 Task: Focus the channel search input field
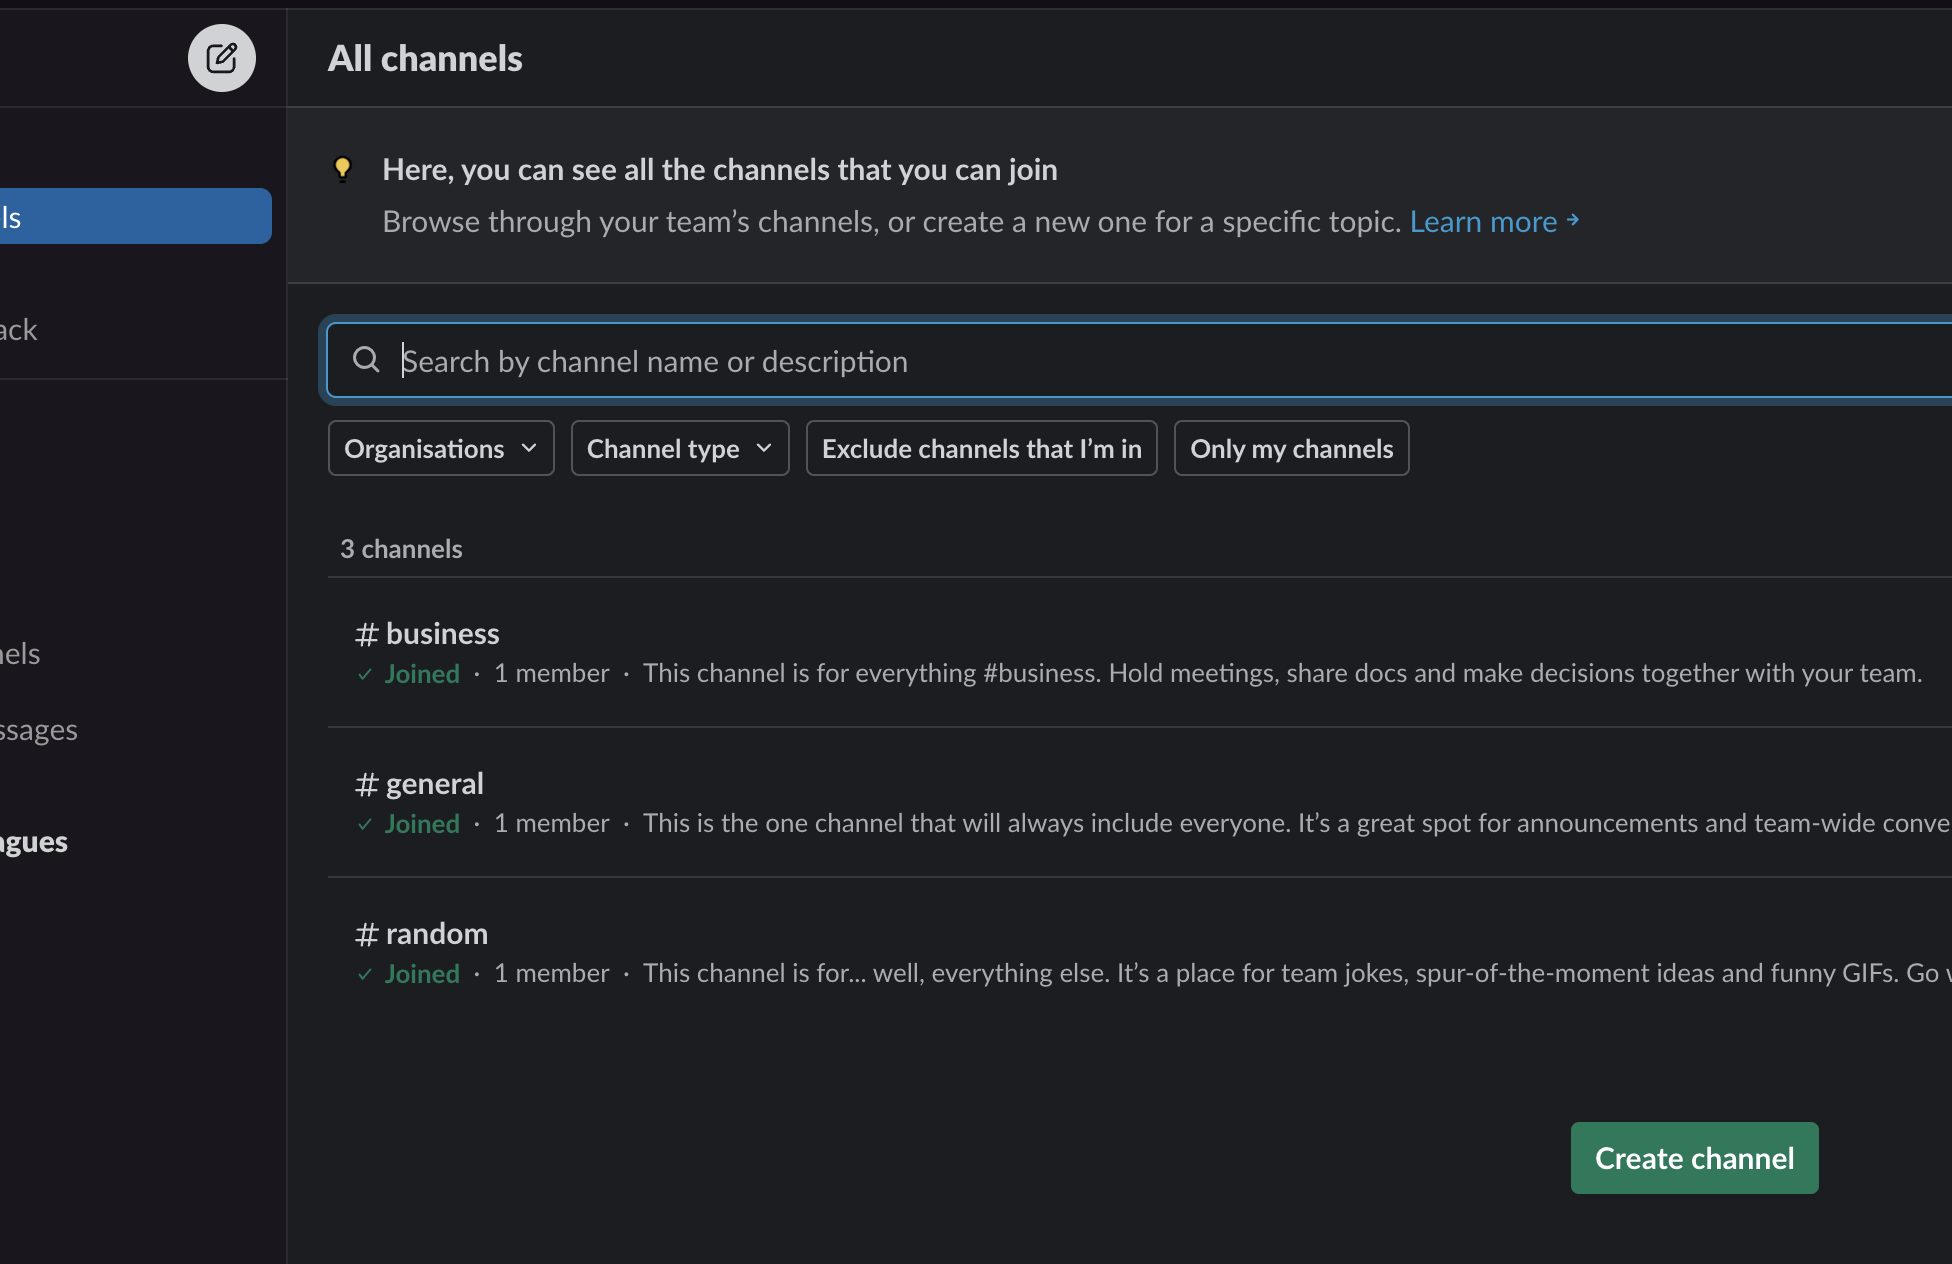coord(1100,360)
